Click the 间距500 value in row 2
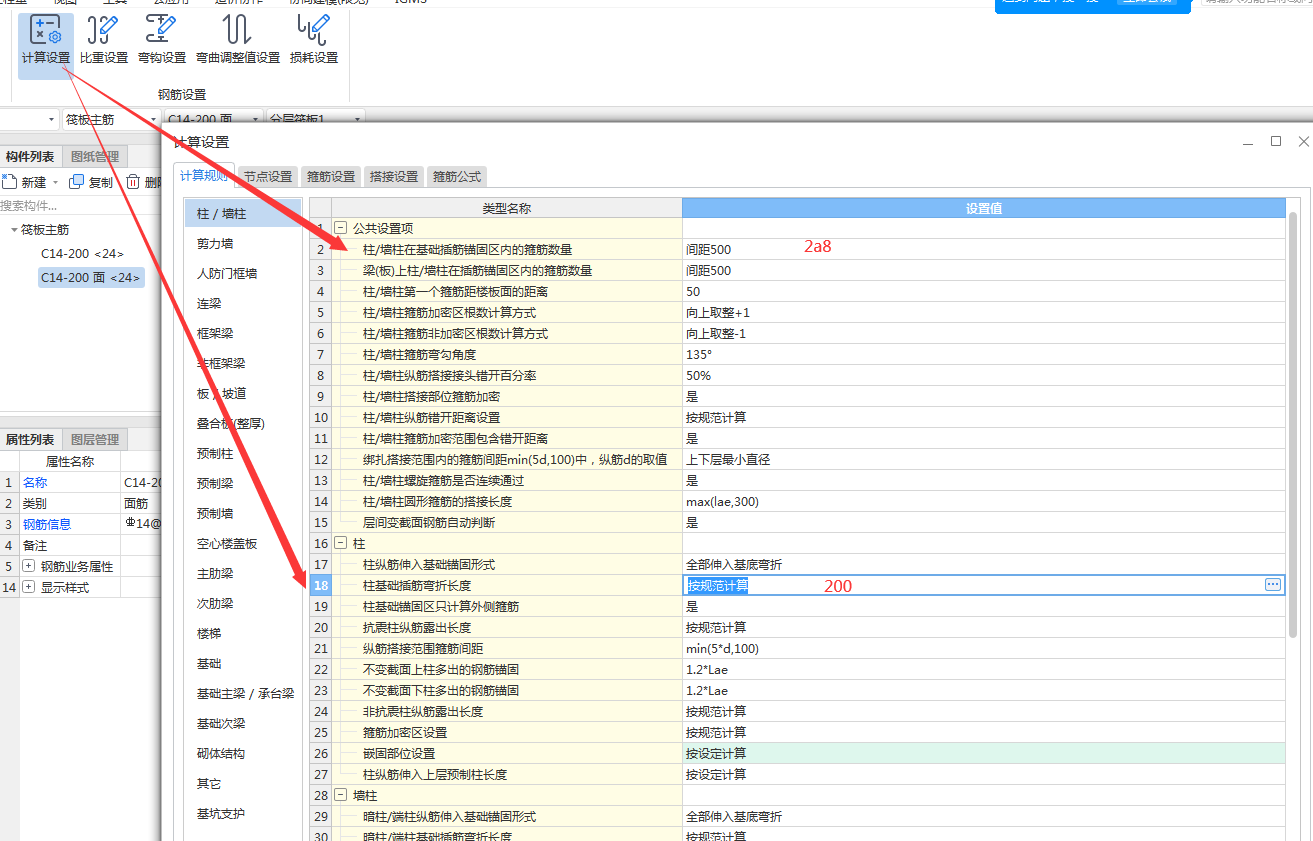The height and width of the screenshot is (841, 1313). [708, 249]
